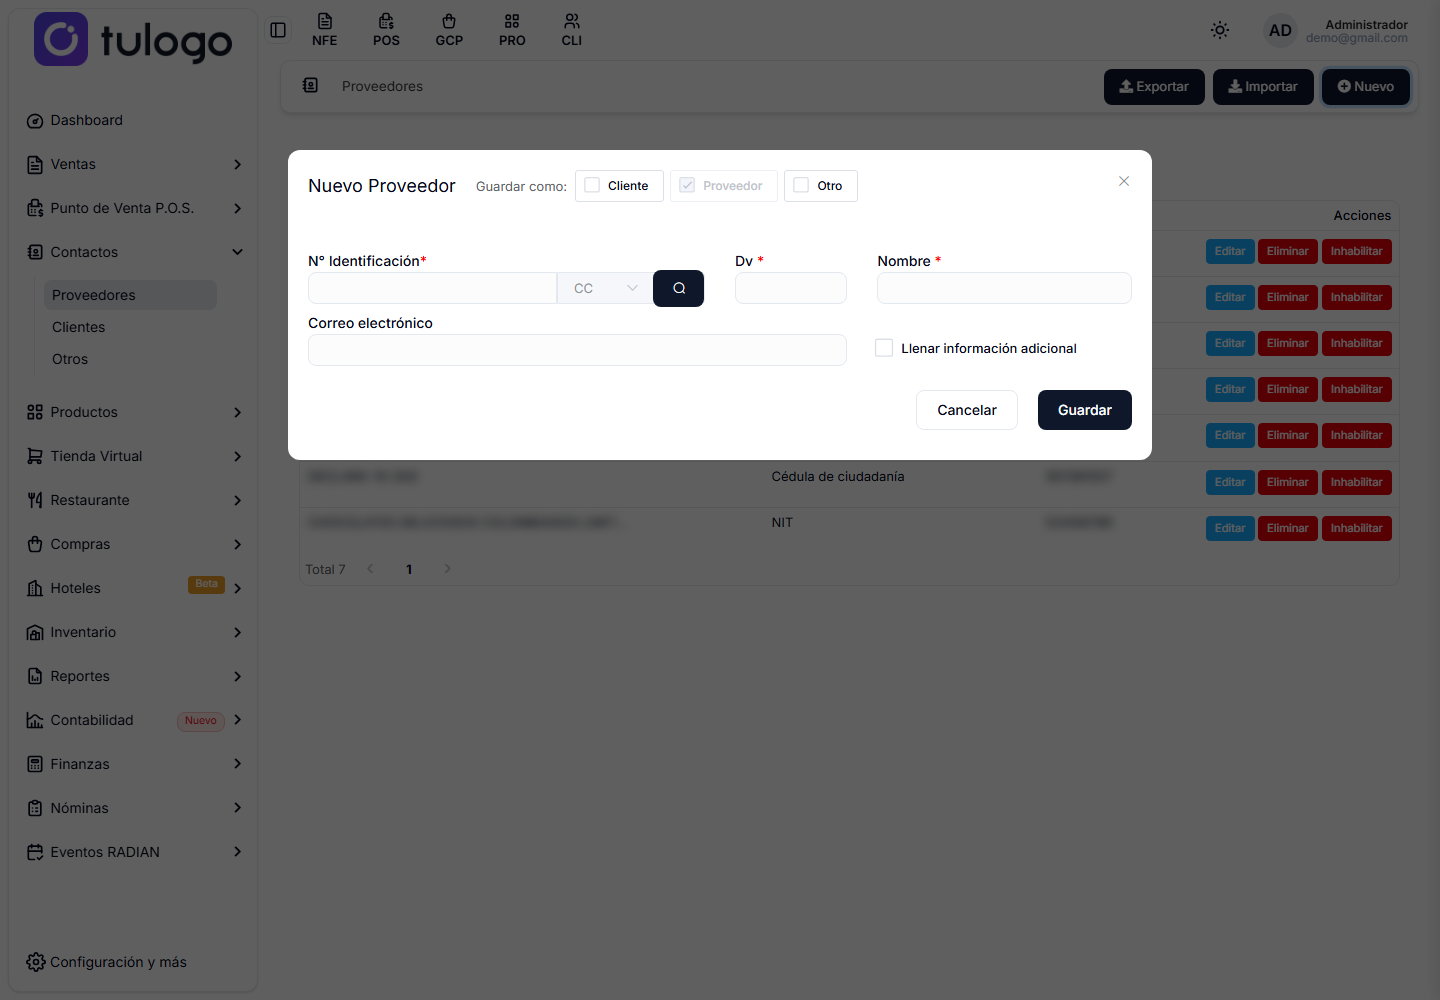
Task: Go to next page arrow in pagination
Action: [x=447, y=569]
